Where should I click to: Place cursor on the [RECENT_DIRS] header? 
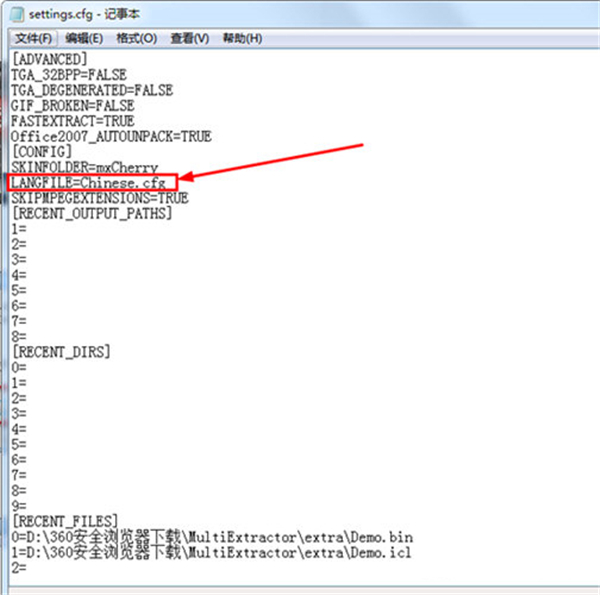pos(60,351)
